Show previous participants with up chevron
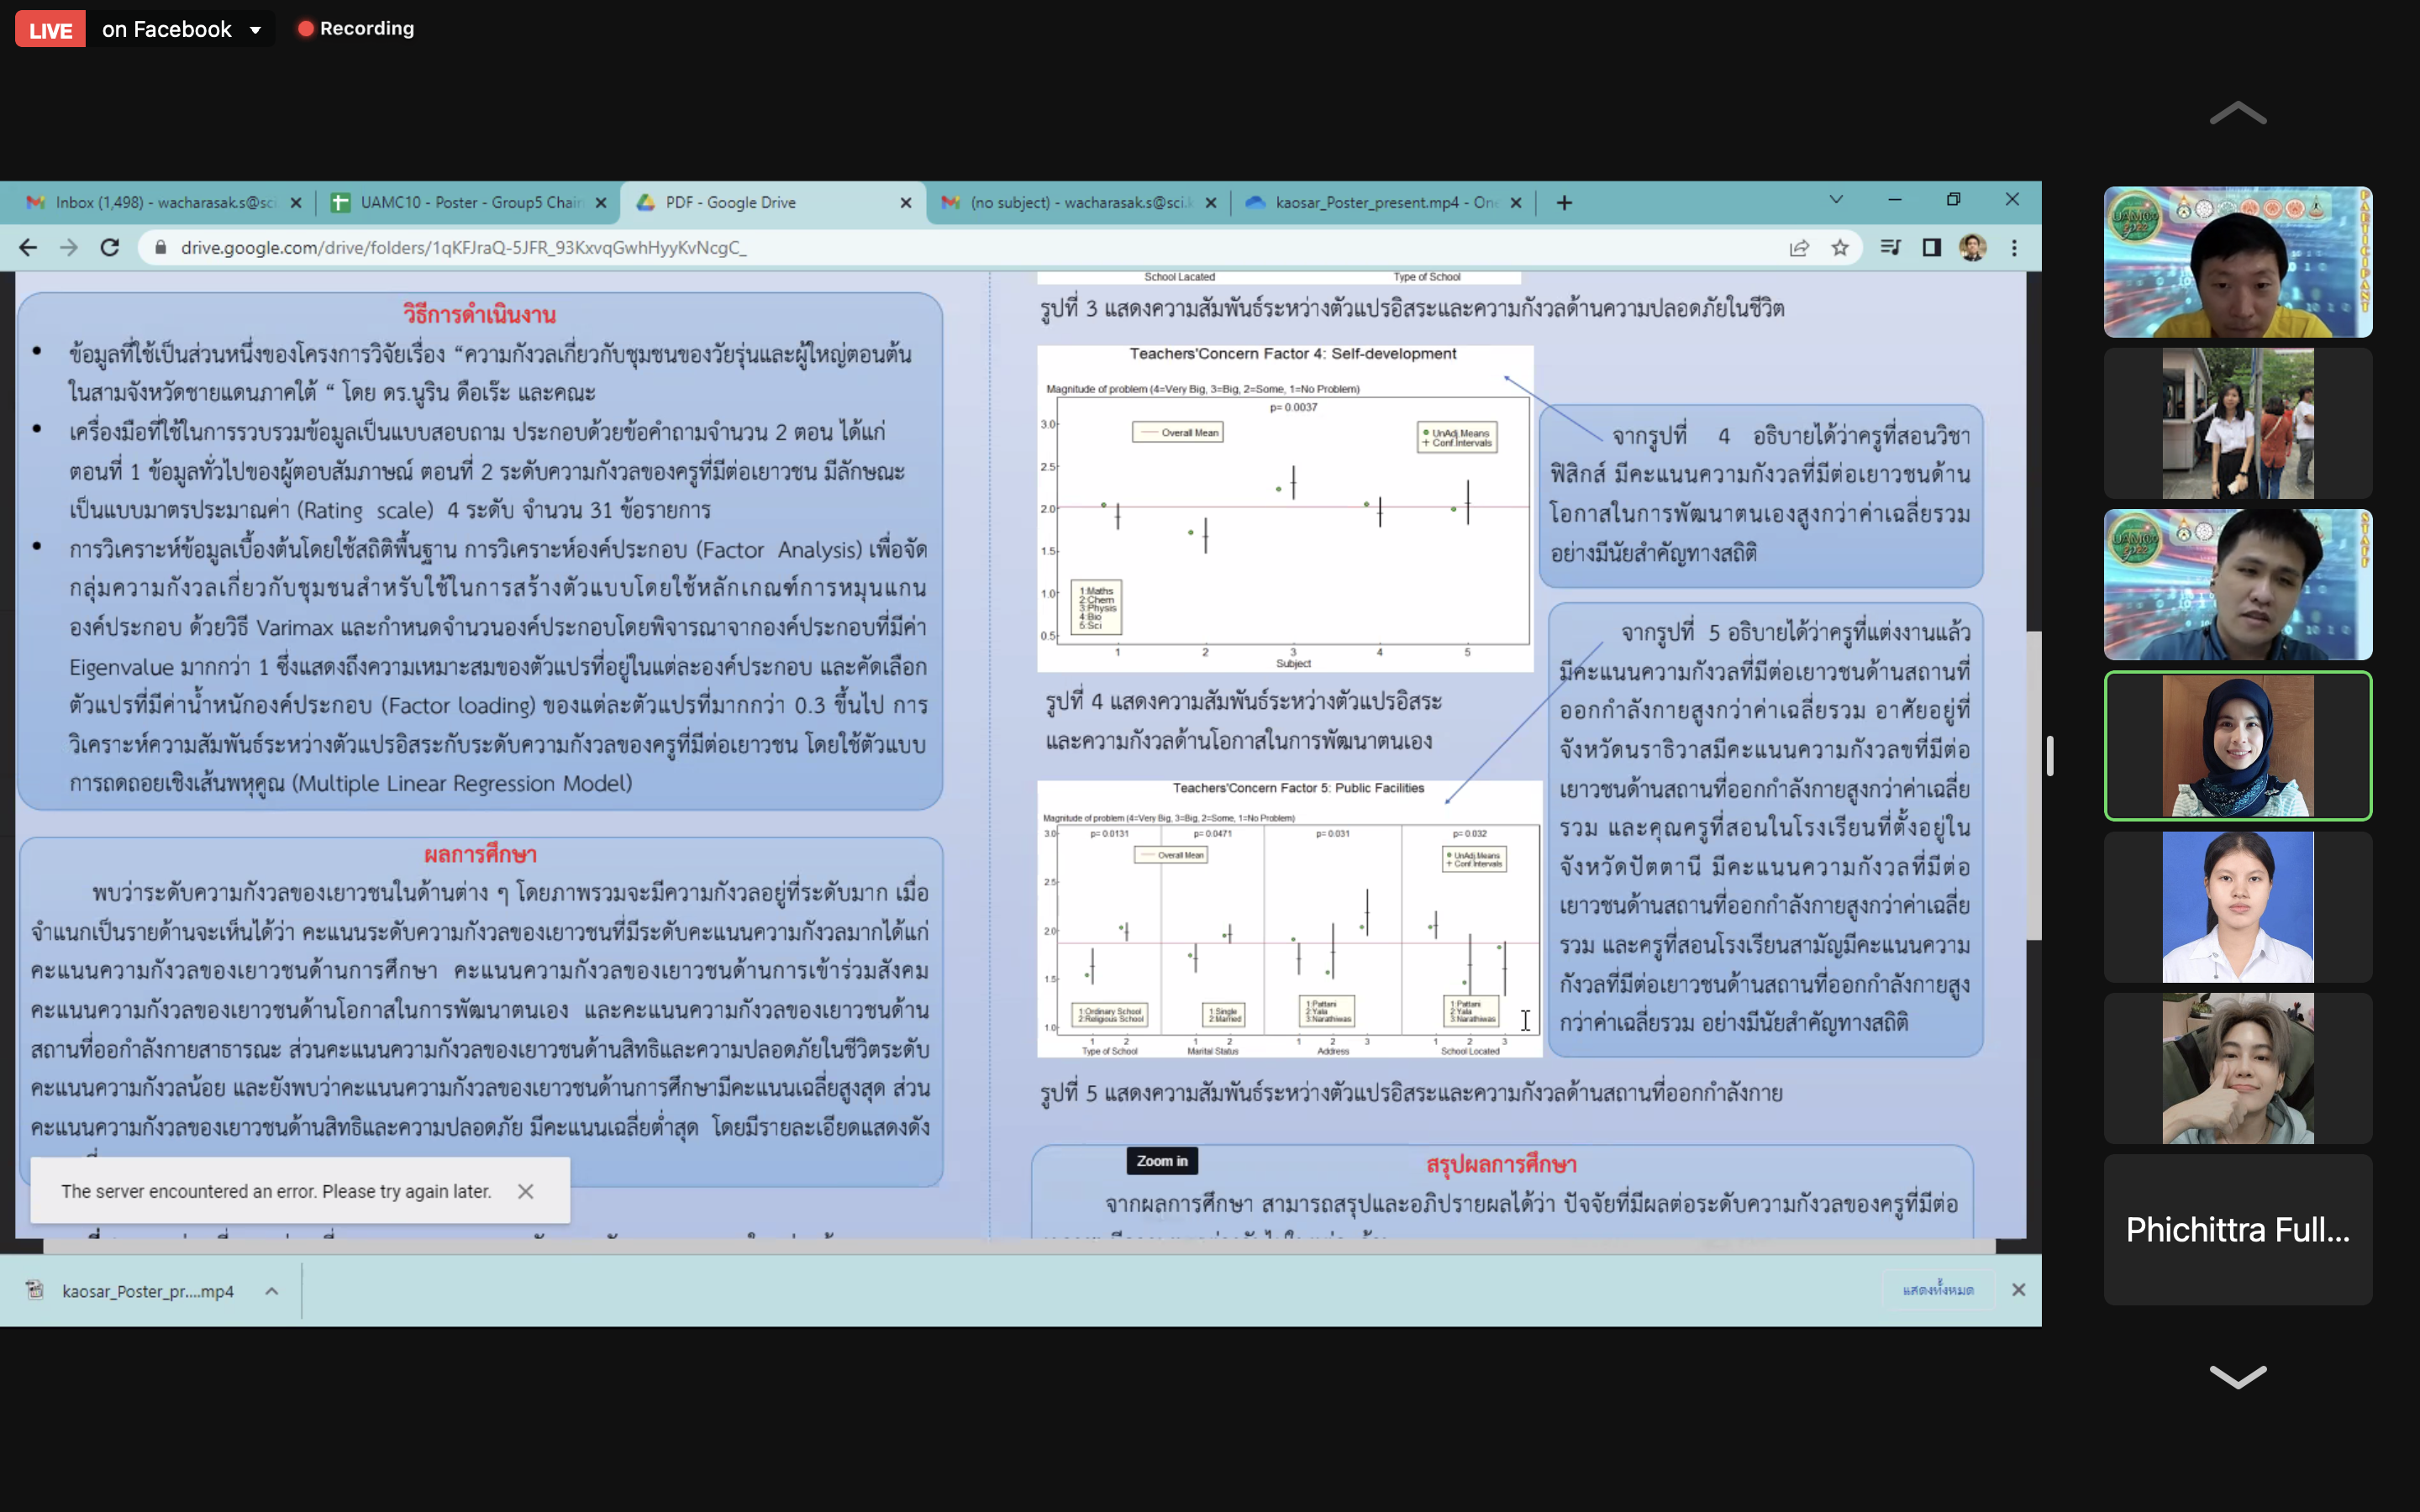 [2237, 113]
